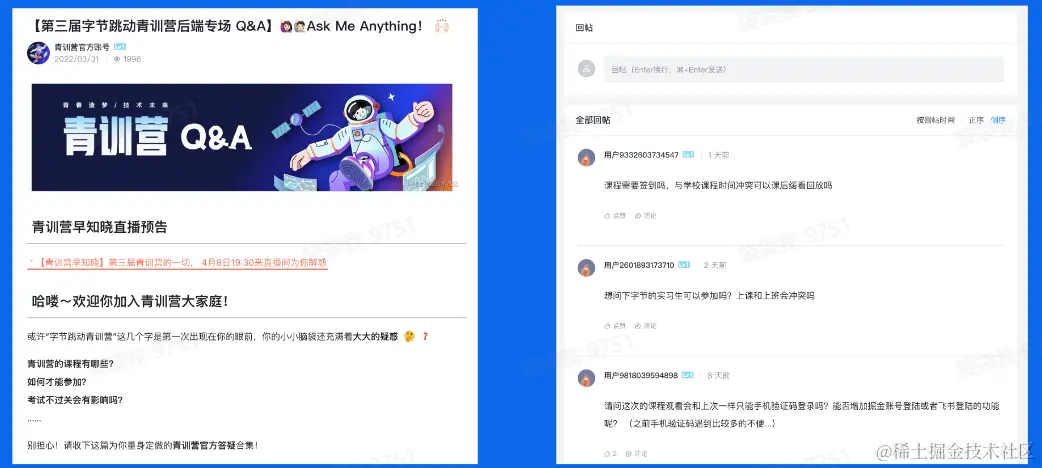Image resolution: width=1042 pixels, height=468 pixels.
Task: Click the 青训营官方账号 author avatar
Action: 39,53
